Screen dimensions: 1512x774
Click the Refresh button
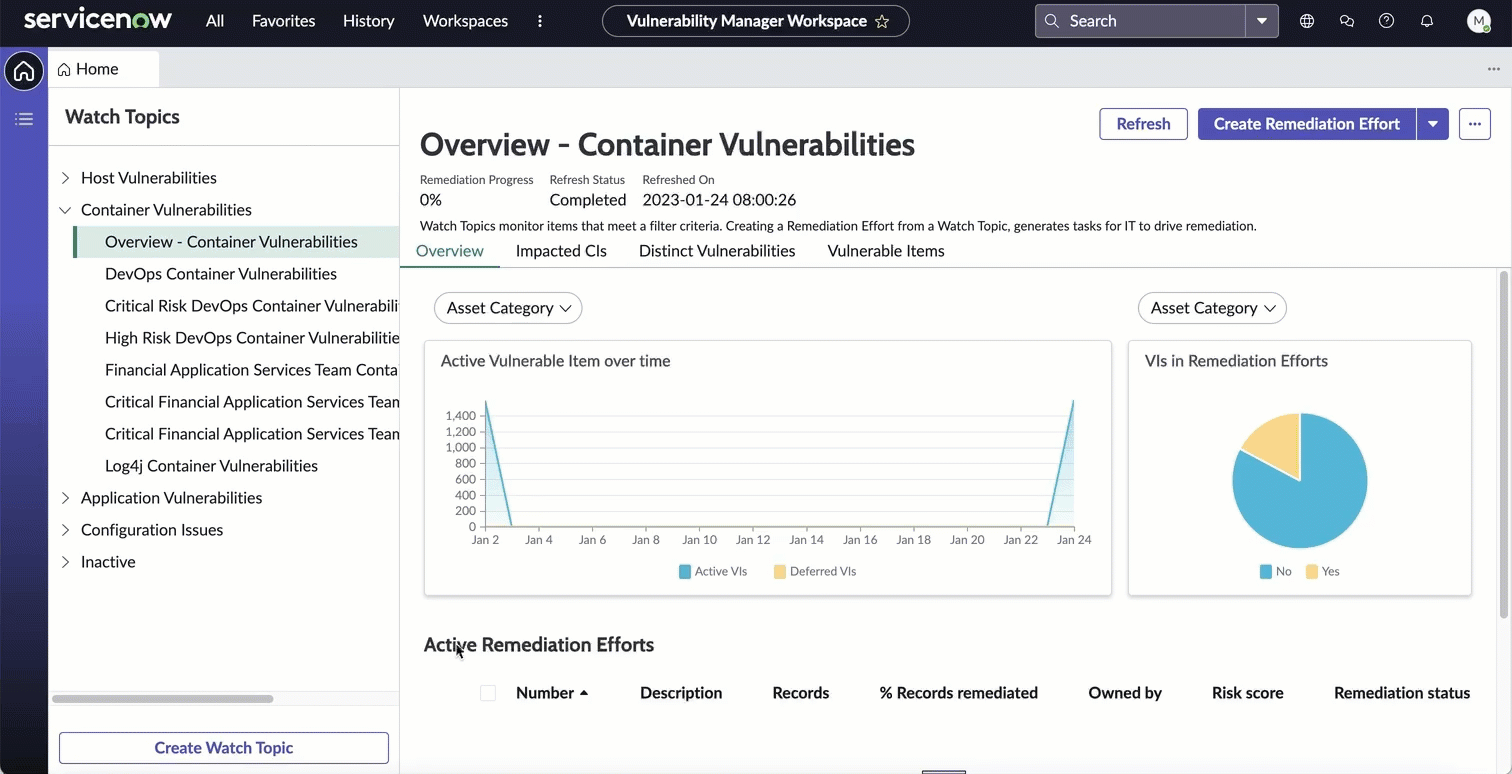click(x=1144, y=124)
